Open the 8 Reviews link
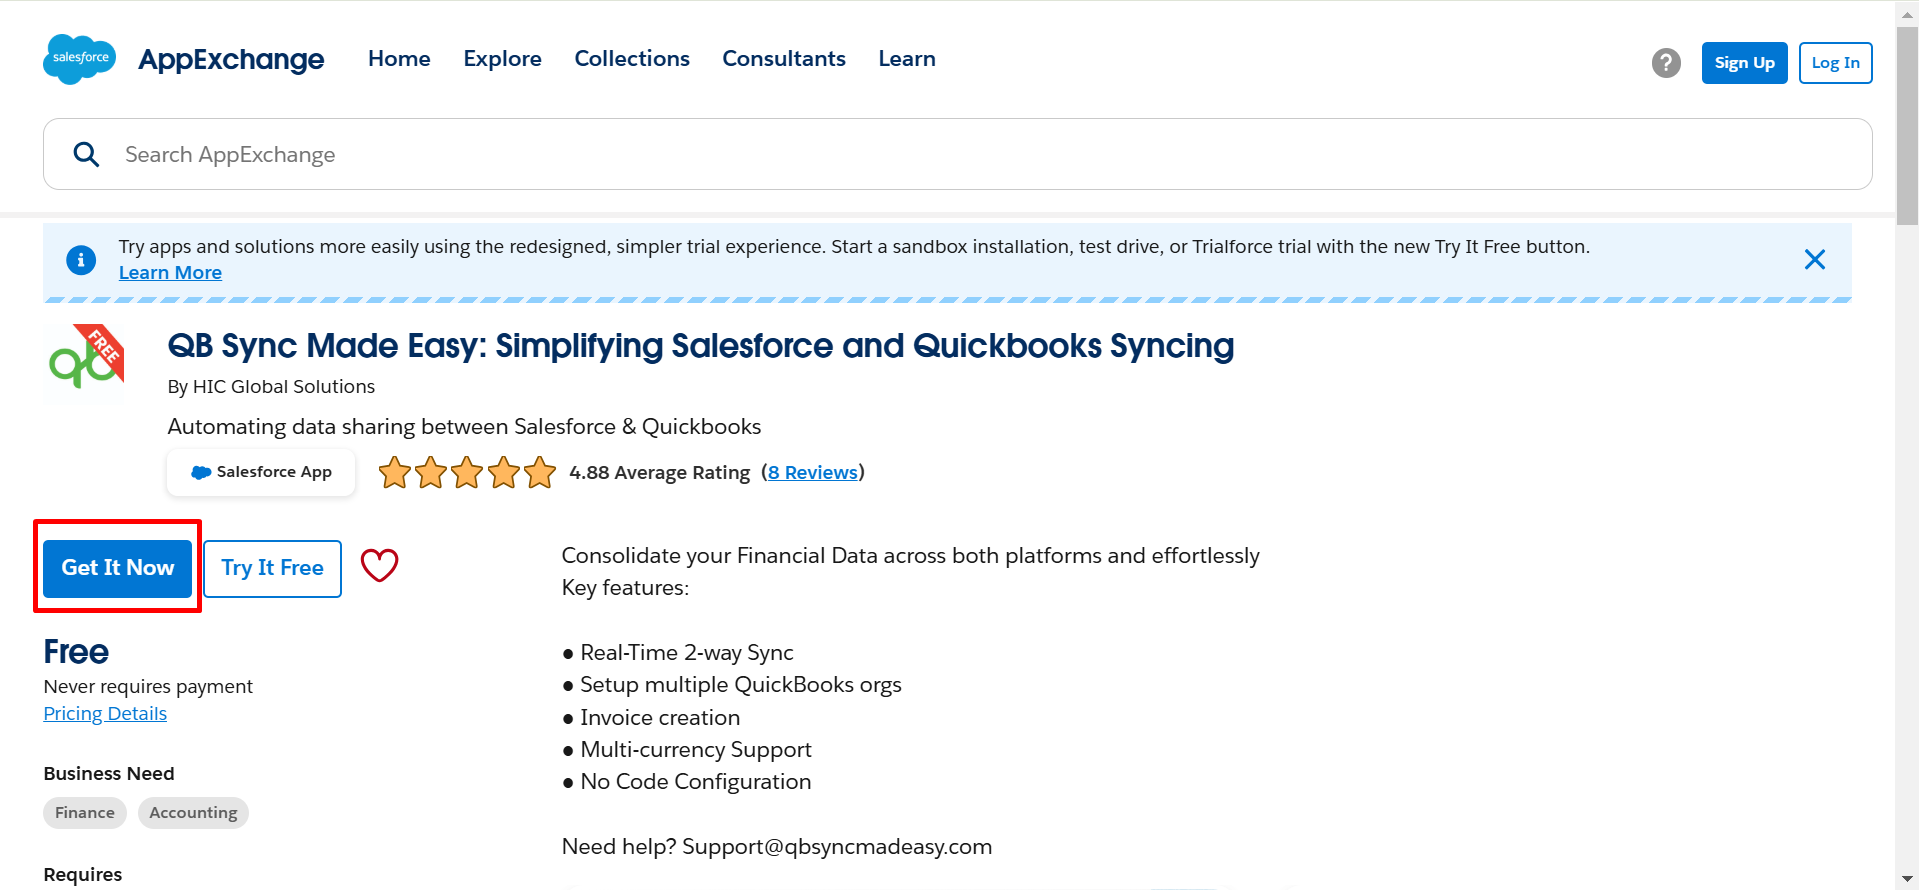The width and height of the screenshot is (1919, 890). coord(813,472)
